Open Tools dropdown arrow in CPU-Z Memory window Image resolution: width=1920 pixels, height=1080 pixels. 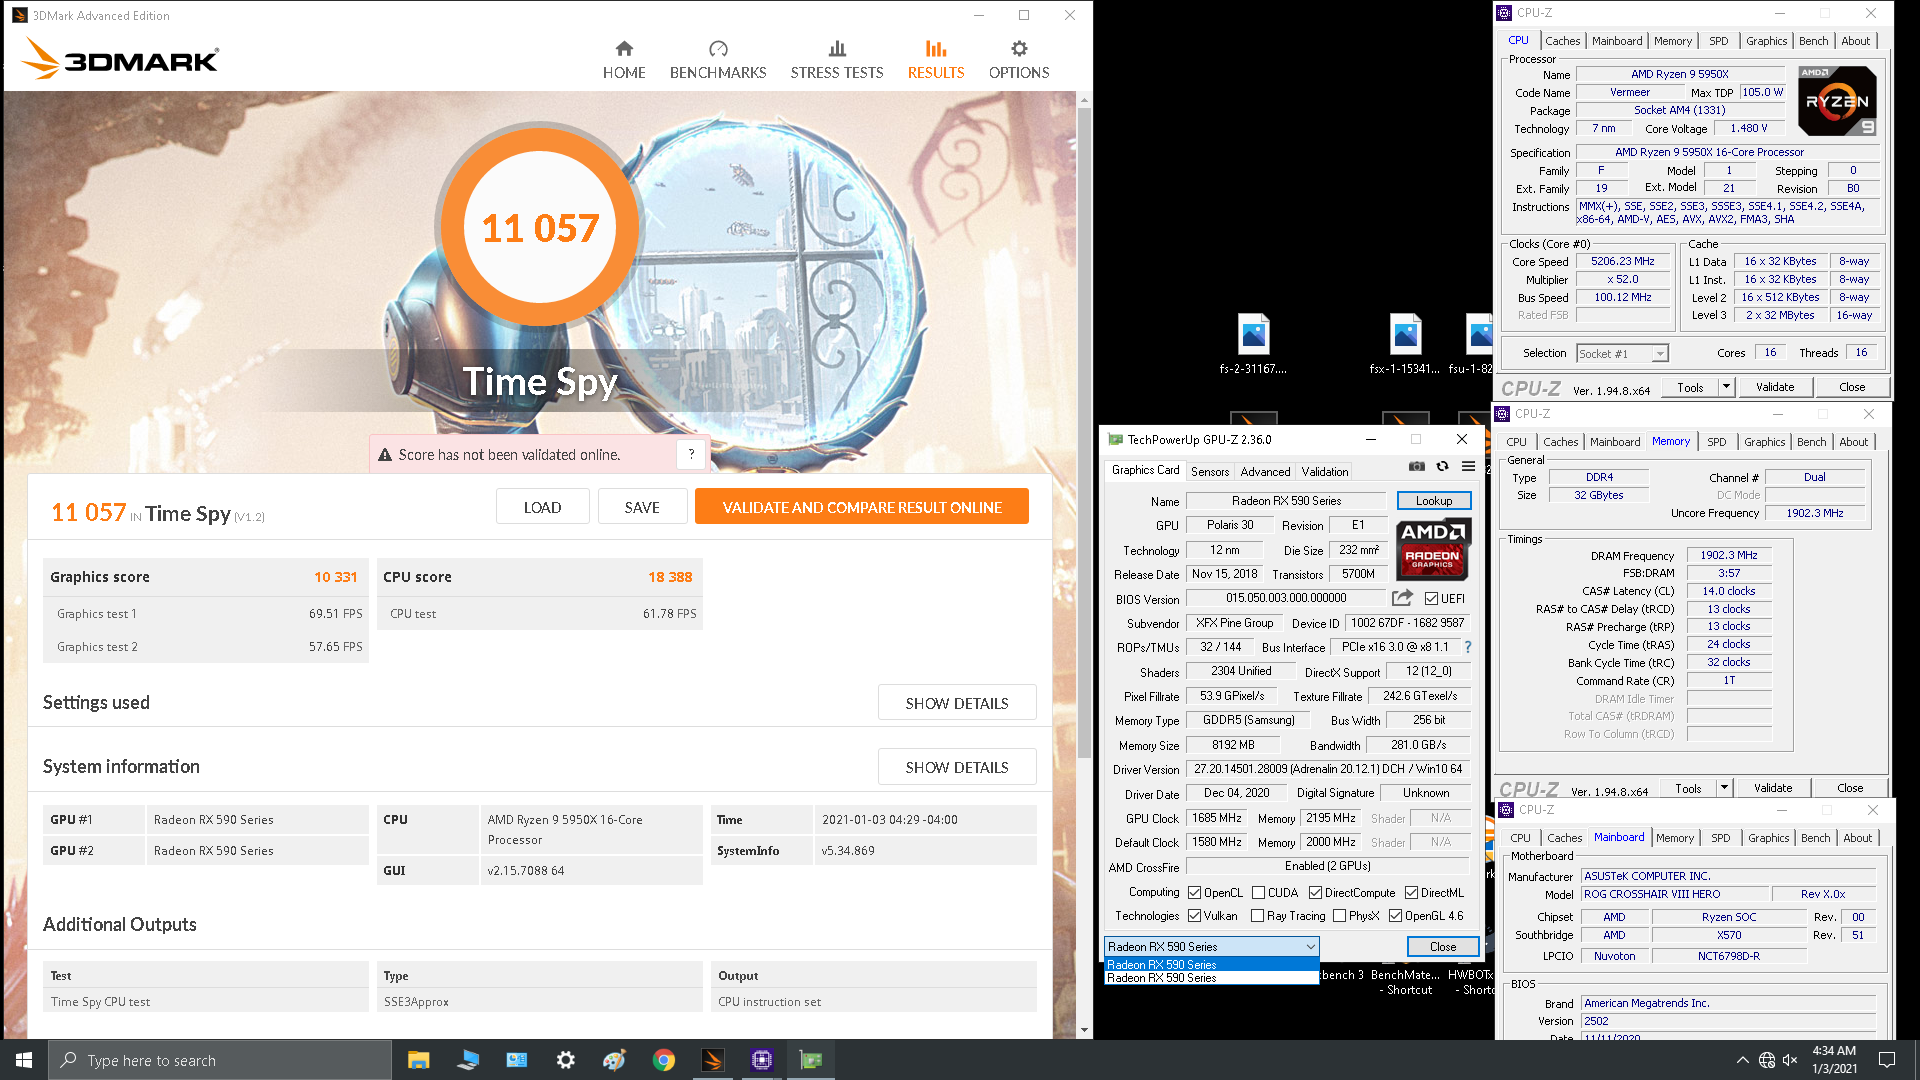[1723, 787]
